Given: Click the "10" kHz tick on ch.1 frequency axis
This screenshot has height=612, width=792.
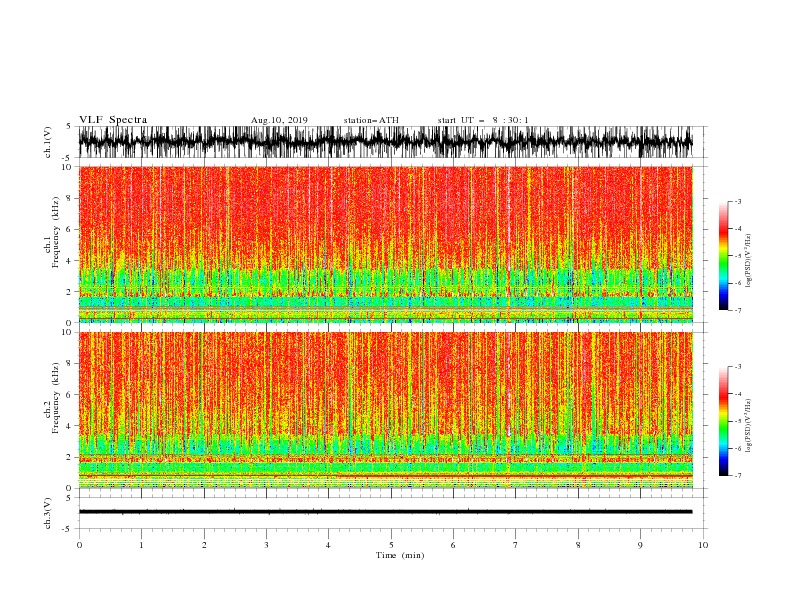Looking at the screenshot, I should pyautogui.click(x=68, y=167).
